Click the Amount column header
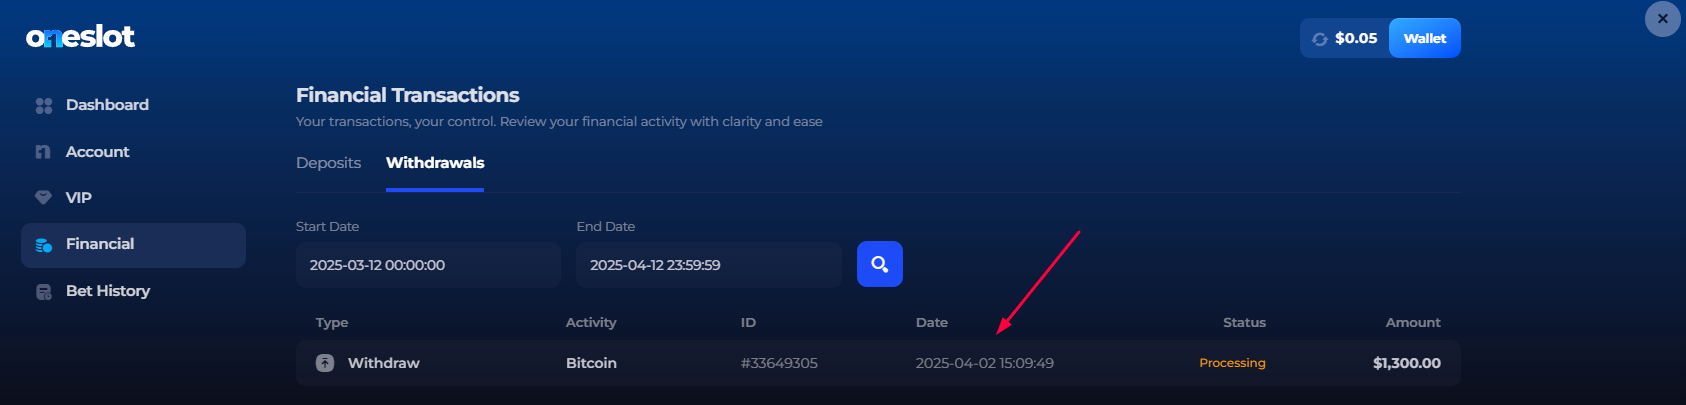Screen dimensions: 1686x405 (x=1413, y=323)
